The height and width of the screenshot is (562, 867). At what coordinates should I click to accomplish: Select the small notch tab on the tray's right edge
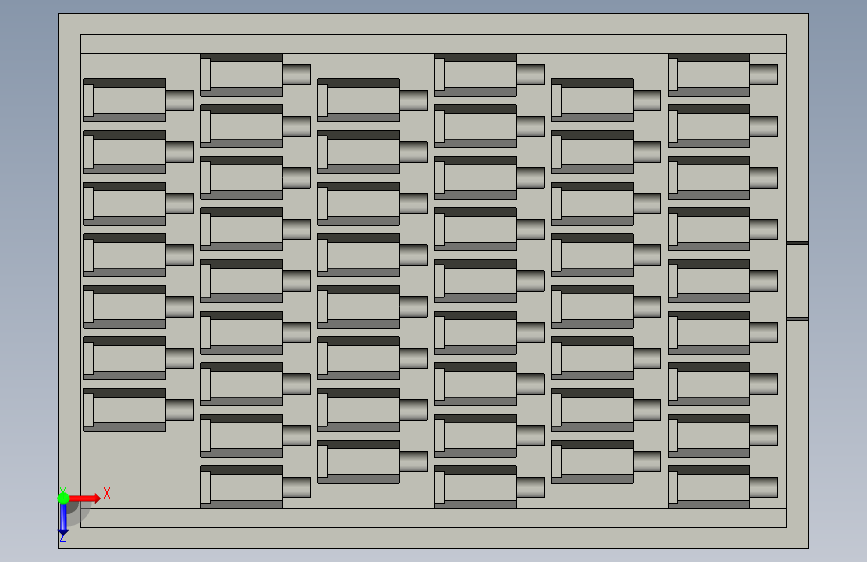point(797,281)
